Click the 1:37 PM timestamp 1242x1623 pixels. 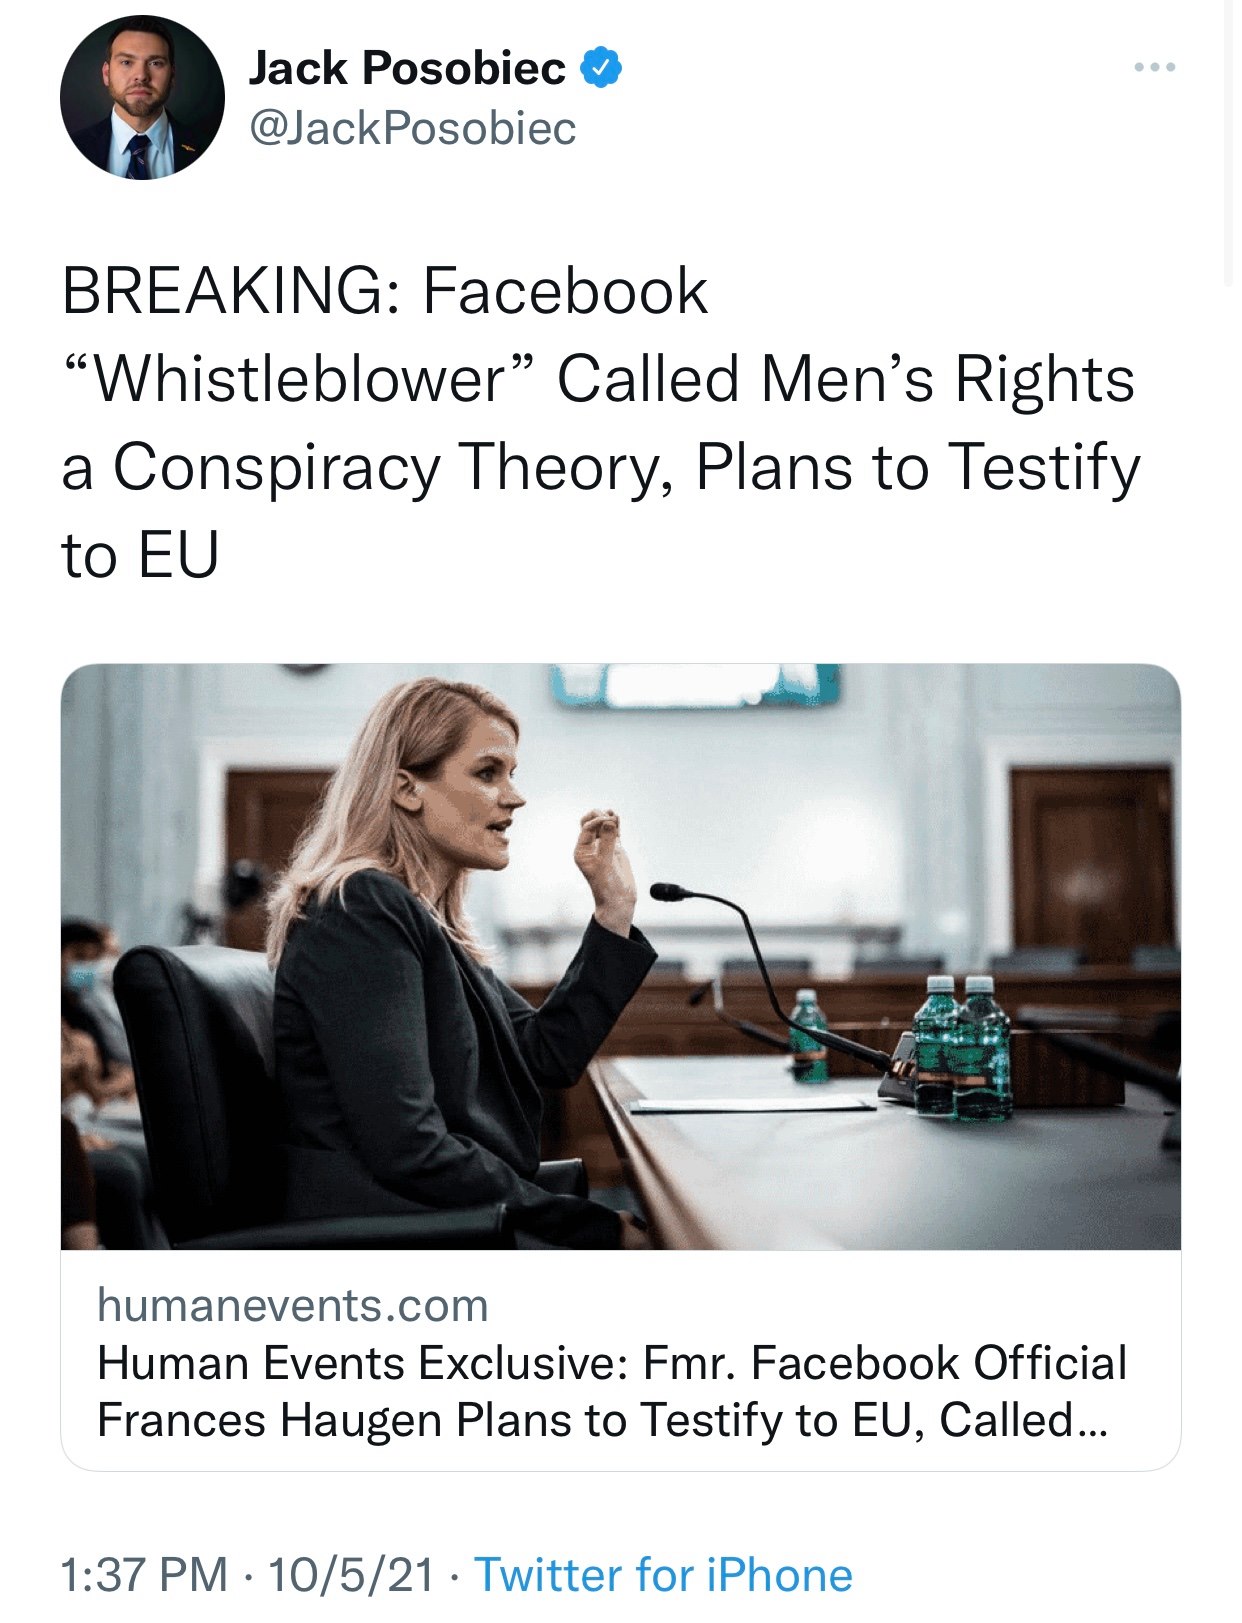145,1574
